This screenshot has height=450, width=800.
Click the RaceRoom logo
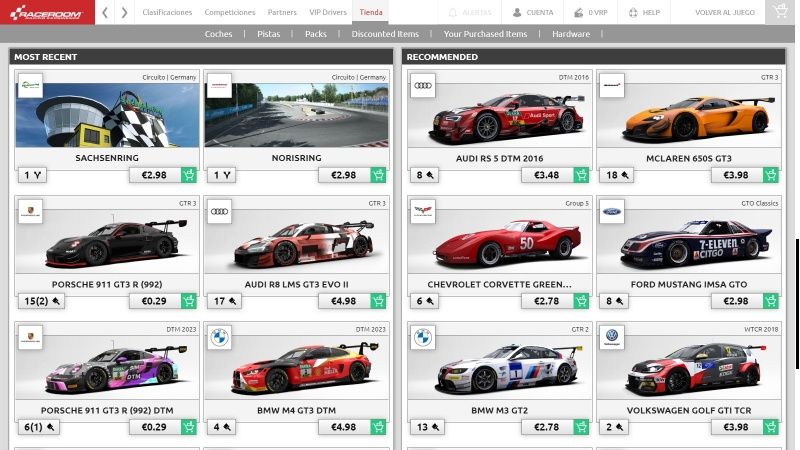(47, 12)
